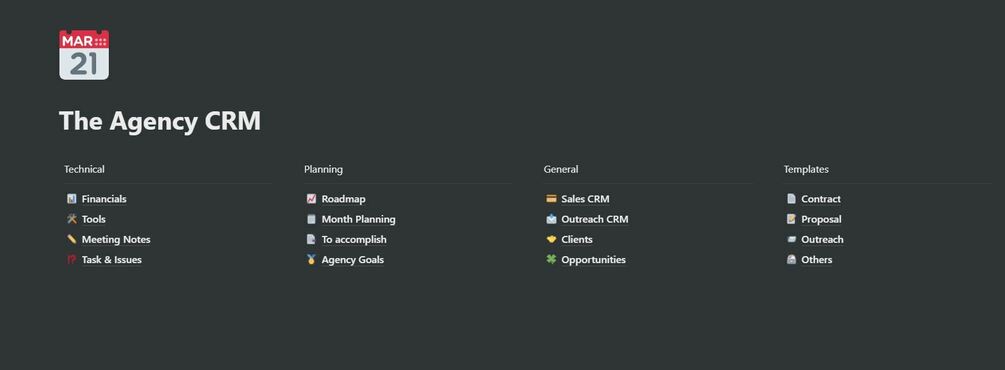Click the red exclamation icon for Task & Issues

[71, 260]
